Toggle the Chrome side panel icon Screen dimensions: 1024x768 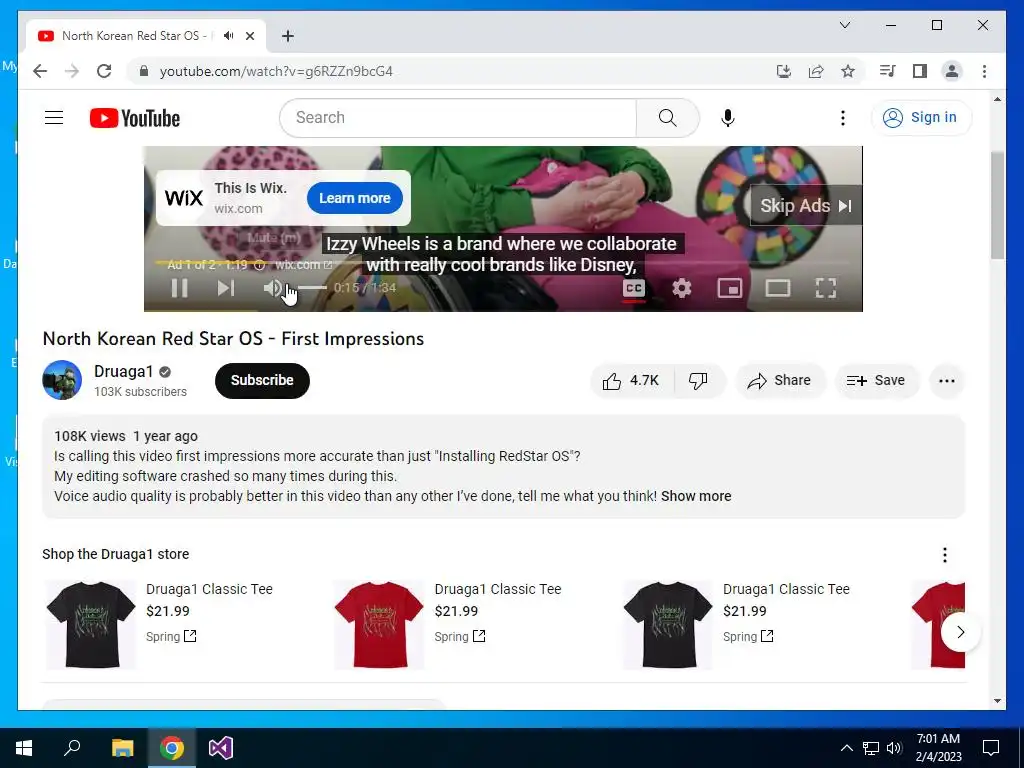click(920, 71)
